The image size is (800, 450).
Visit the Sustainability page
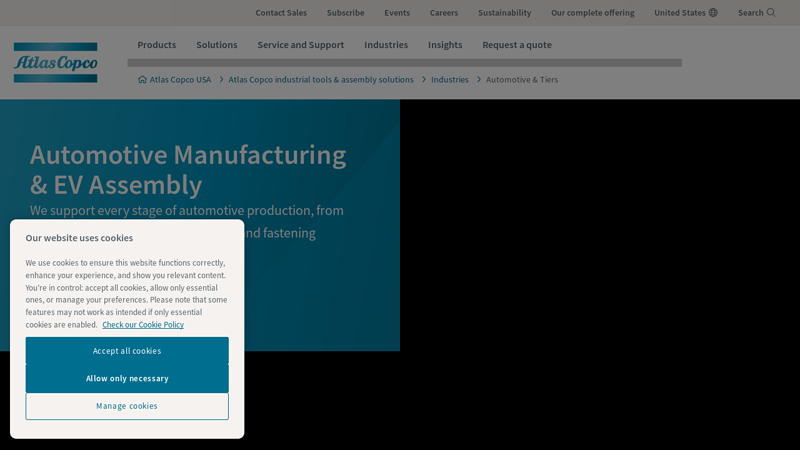pyautogui.click(x=504, y=13)
